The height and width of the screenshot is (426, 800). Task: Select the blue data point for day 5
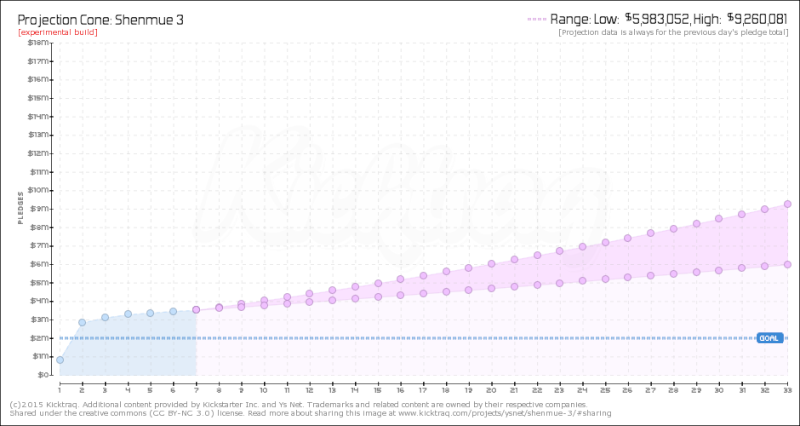tap(151, 313)
